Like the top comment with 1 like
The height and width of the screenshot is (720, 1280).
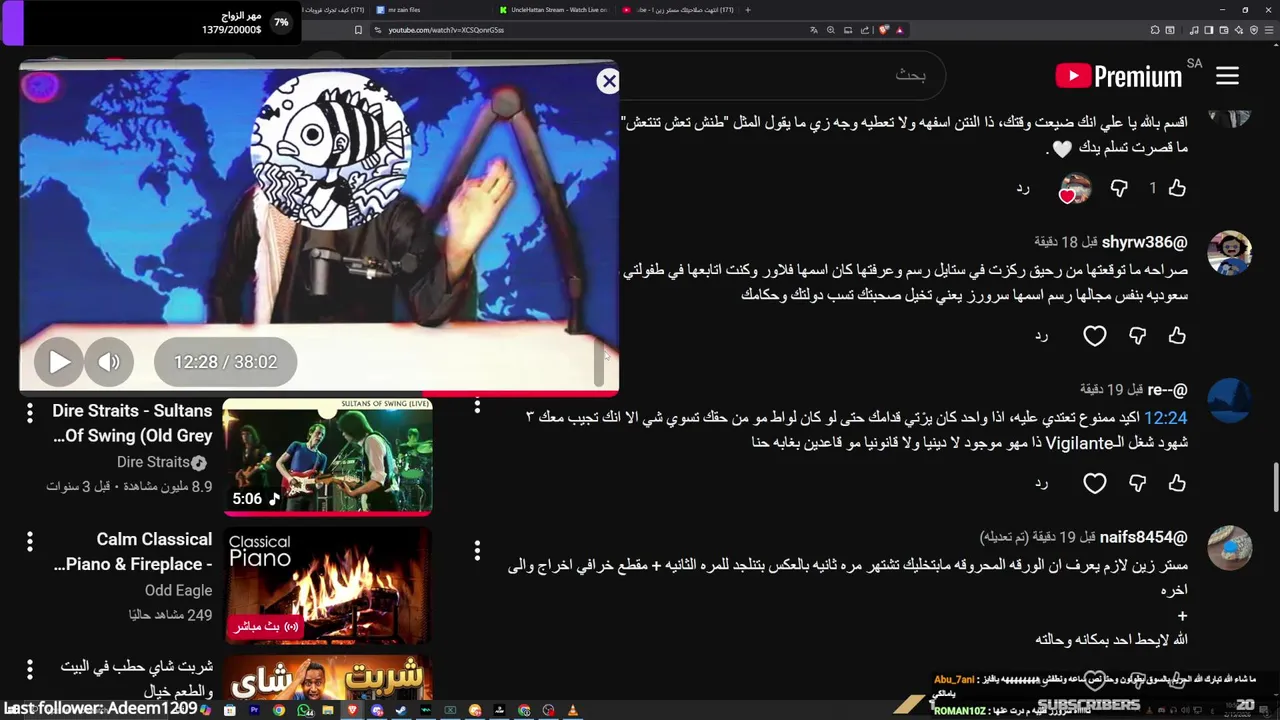click(x=1177, y=188)
